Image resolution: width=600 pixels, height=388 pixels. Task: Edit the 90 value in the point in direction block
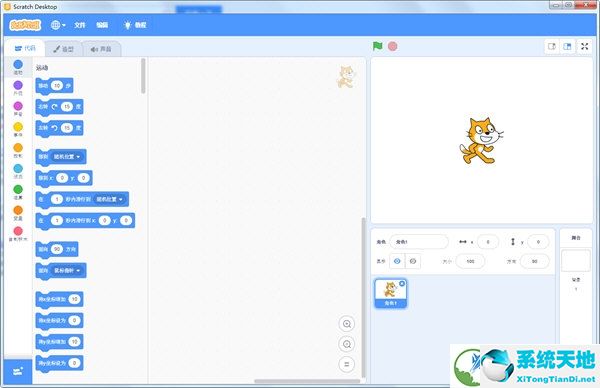click(57, 249)
